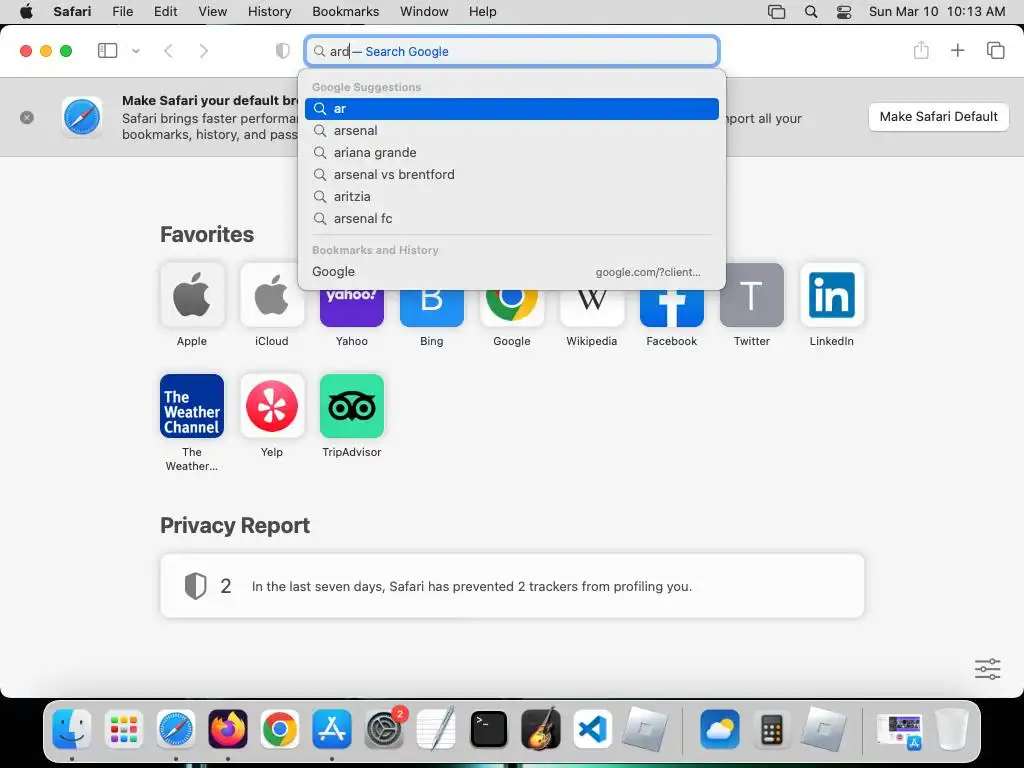This screenshot has width=1024, height=768.
Task: Click the screen mirroring menu bar icon
Action: point(776,12)
